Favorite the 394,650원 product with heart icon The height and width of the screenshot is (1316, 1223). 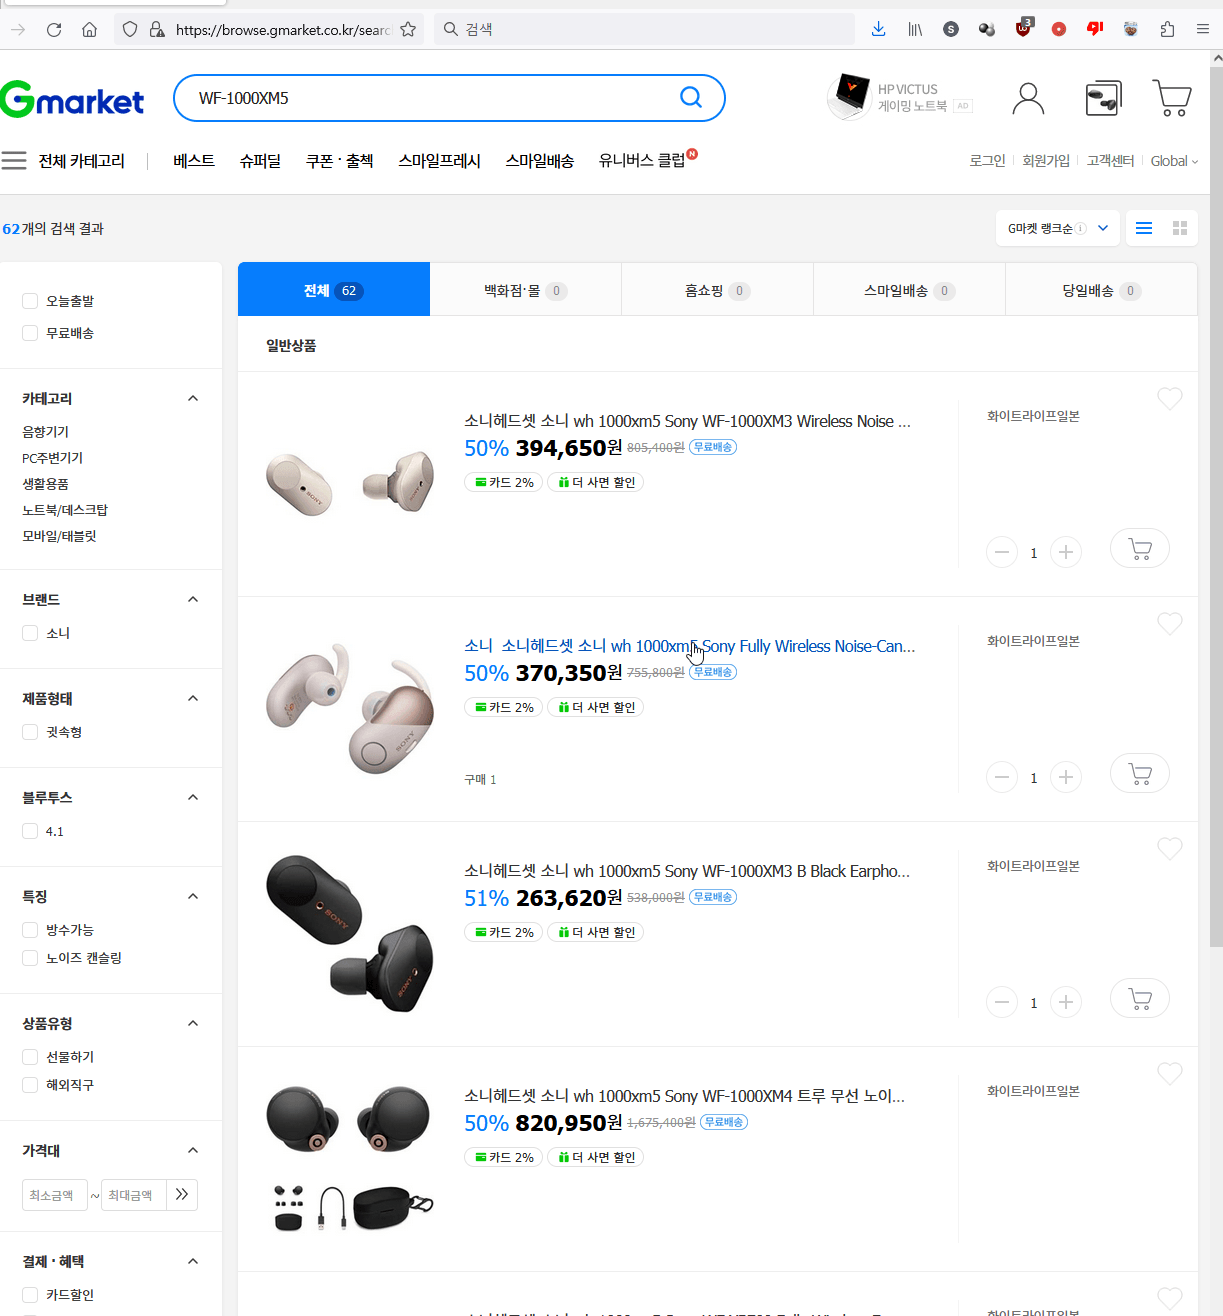click(x=1170, y=398)
